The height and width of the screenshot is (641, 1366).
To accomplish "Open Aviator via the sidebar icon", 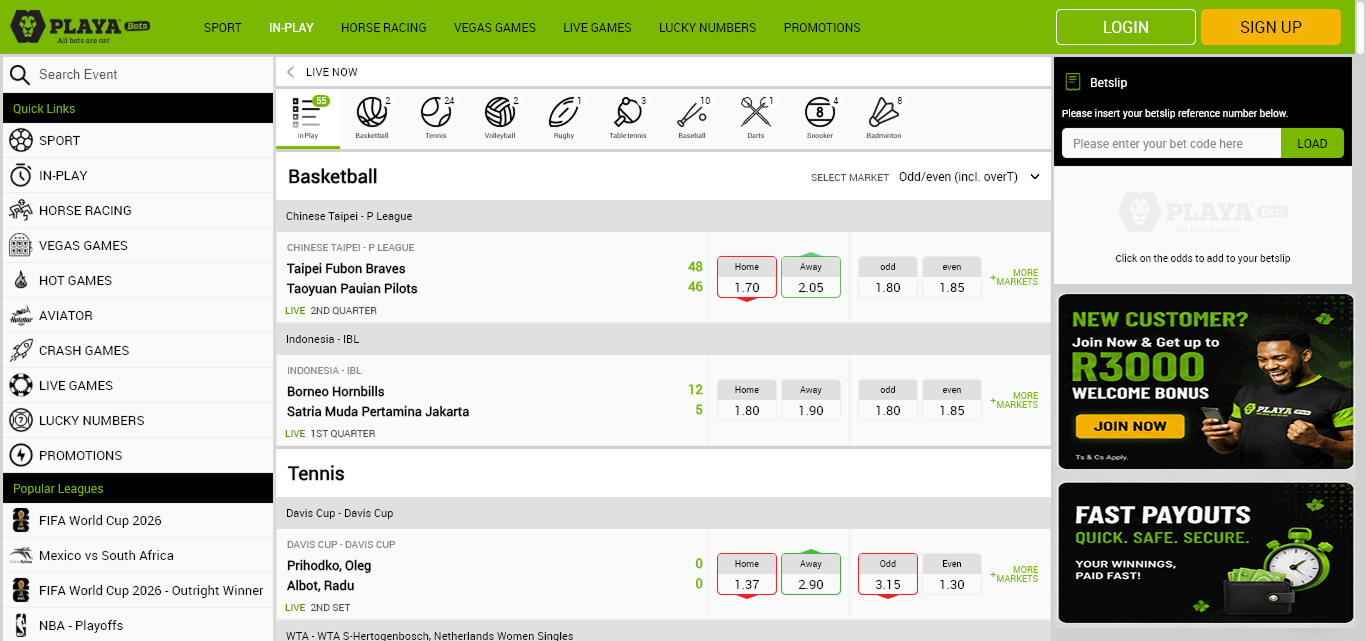I will tap(20, 315).
